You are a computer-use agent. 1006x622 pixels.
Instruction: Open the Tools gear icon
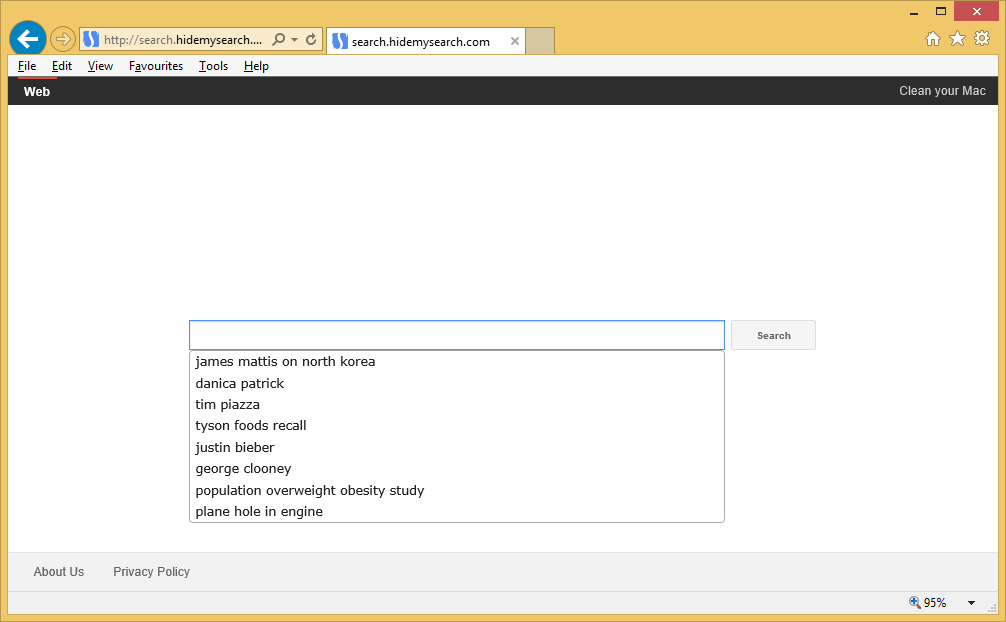(x=982, y=39)
